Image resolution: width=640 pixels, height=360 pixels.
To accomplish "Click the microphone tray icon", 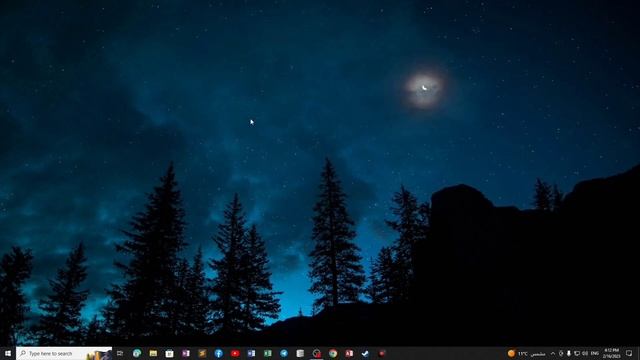I will (569, 353).
